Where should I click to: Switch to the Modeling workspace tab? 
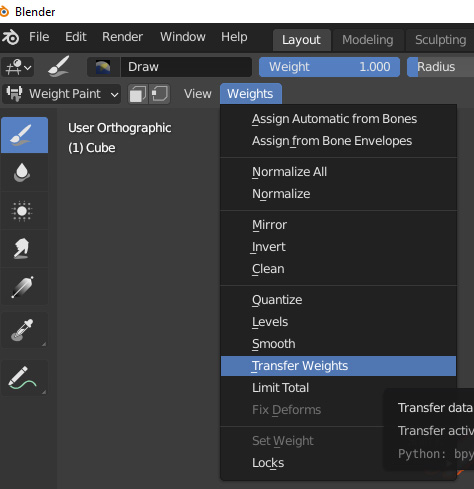[368, 40]
